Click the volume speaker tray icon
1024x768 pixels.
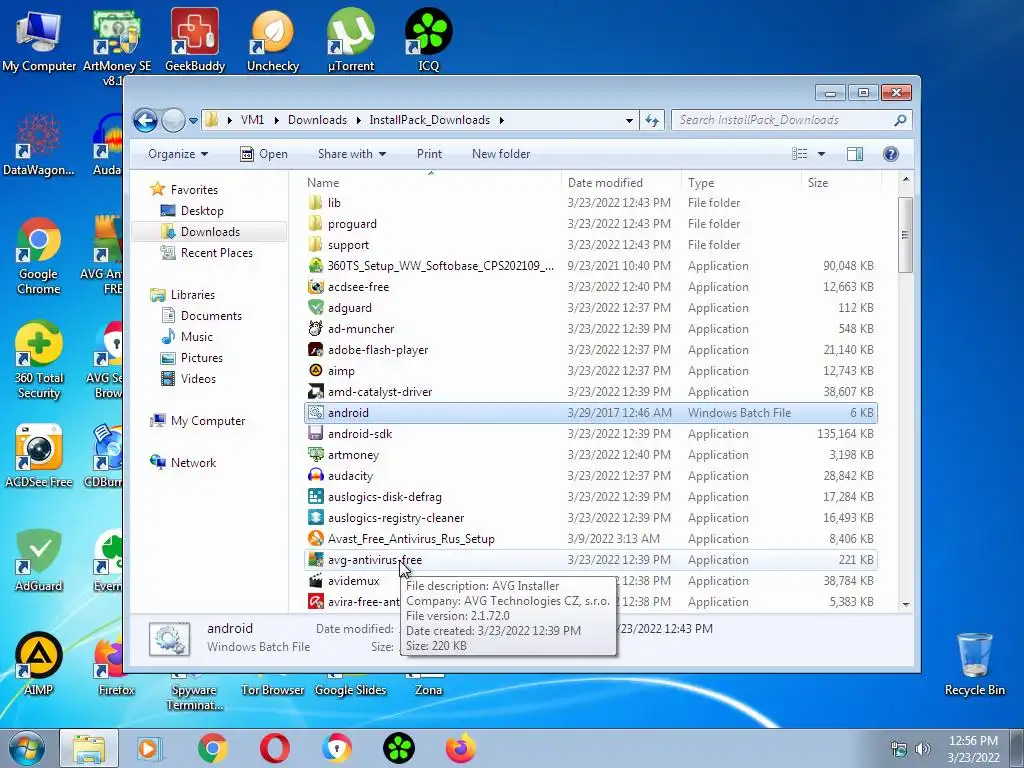(923, 749)
